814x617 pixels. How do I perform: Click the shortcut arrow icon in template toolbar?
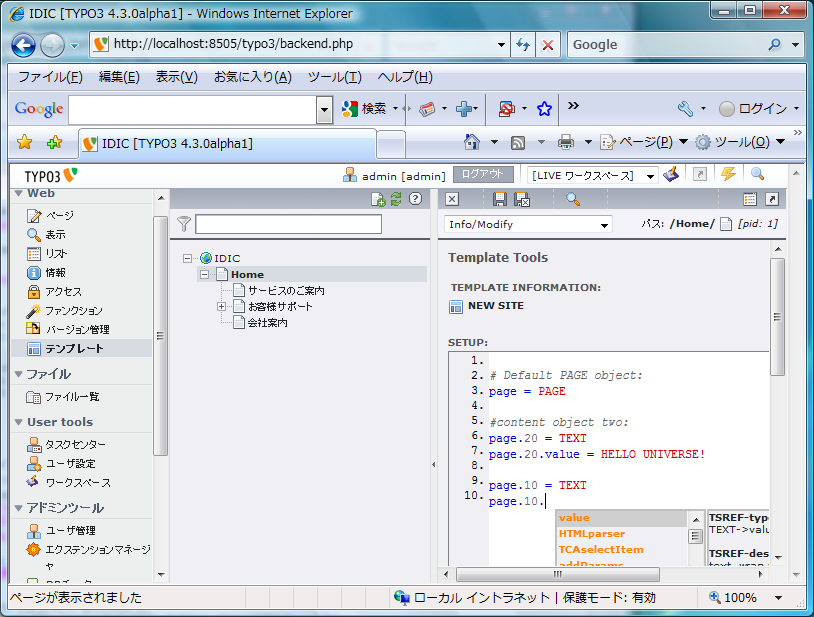772,199
